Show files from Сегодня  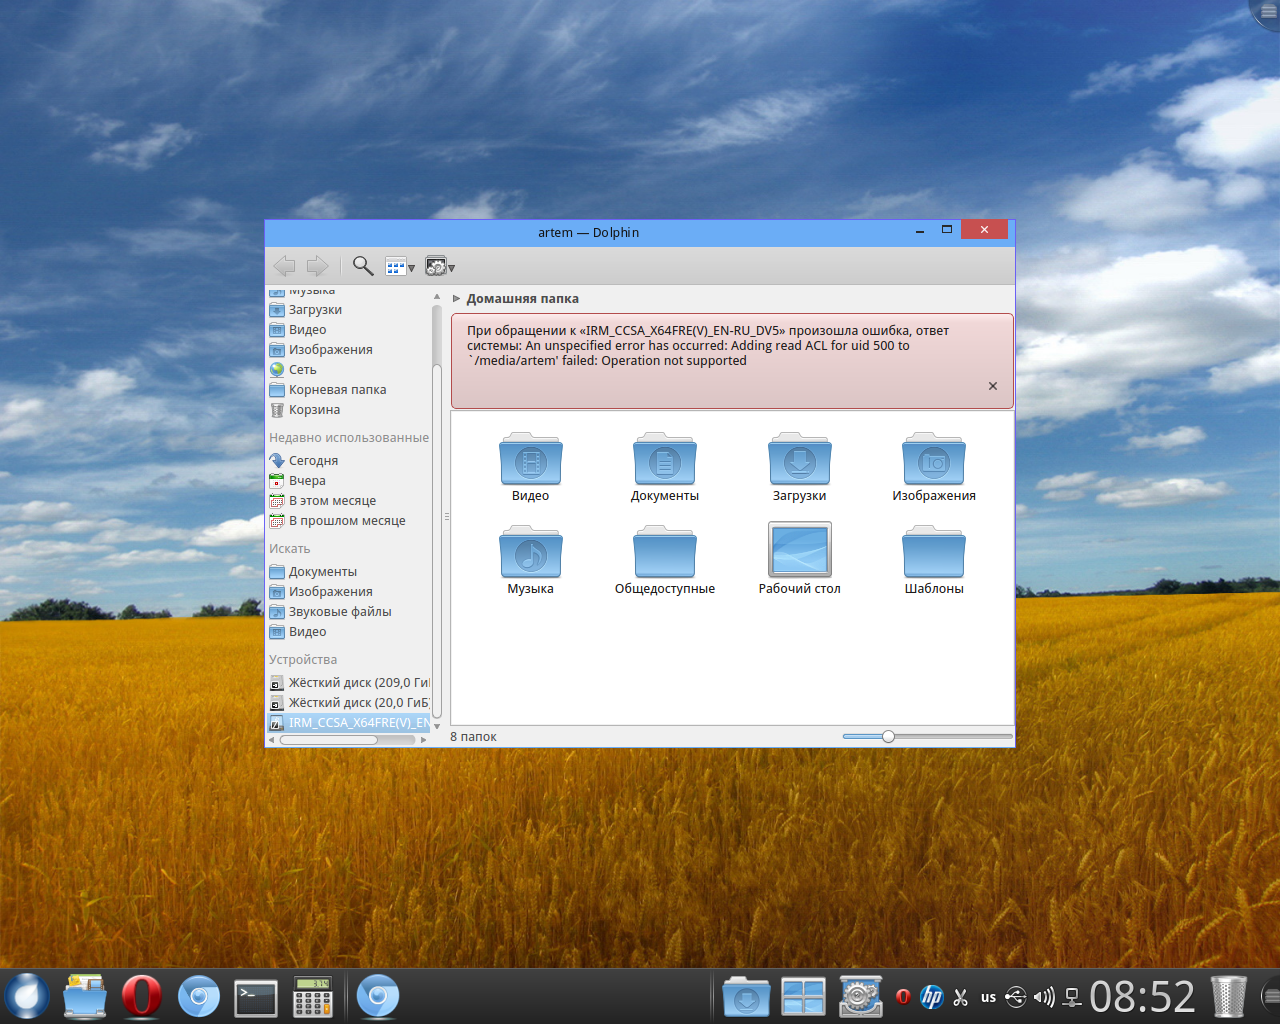313,461
